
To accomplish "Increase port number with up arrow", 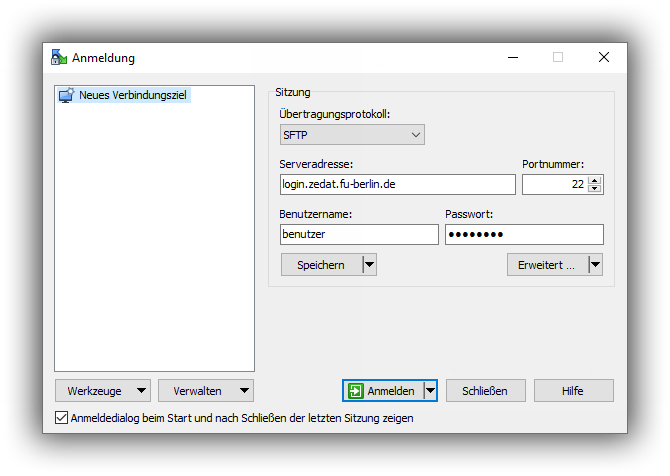I will tap(595, 180).
